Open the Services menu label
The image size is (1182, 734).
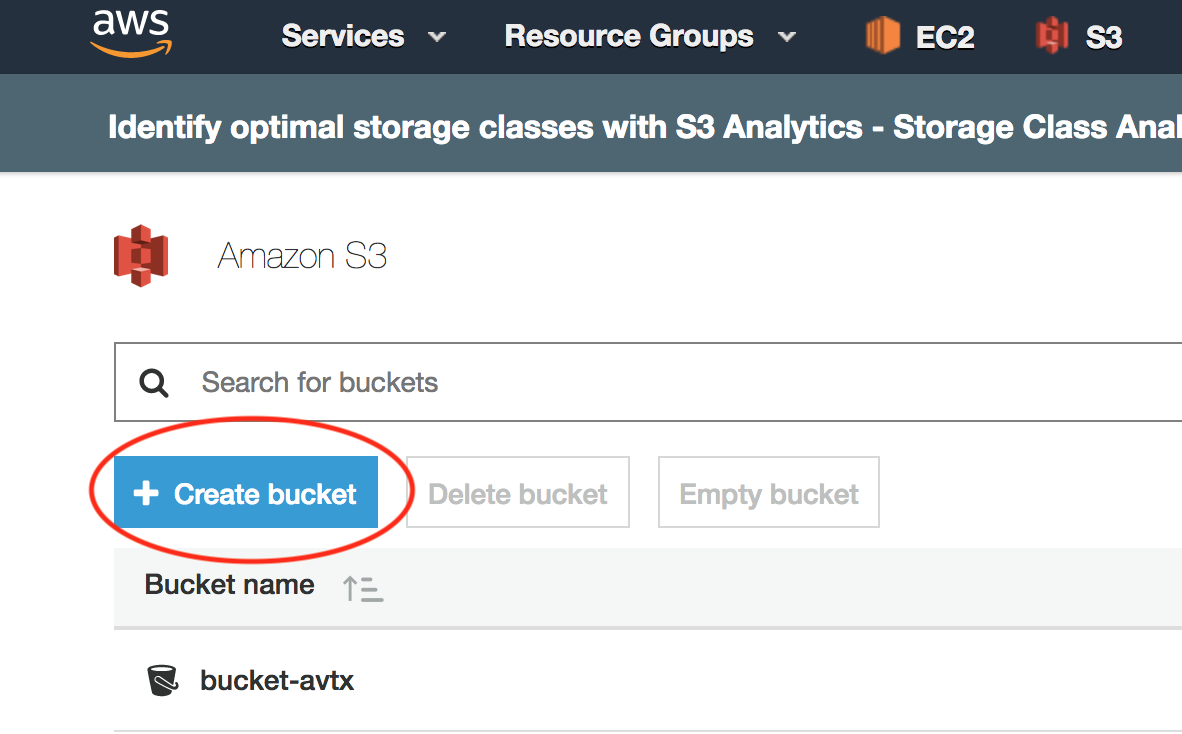pos(343,37)
